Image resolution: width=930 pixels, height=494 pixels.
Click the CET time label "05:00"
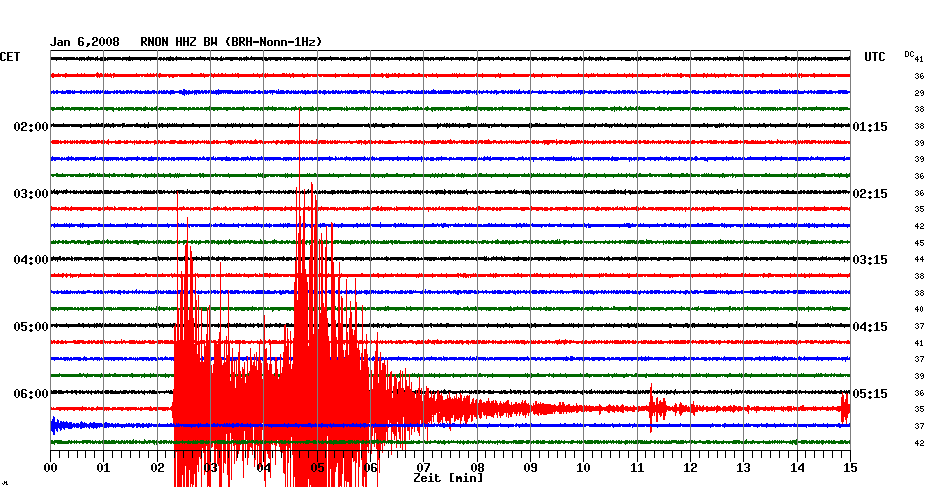point(31,327)
